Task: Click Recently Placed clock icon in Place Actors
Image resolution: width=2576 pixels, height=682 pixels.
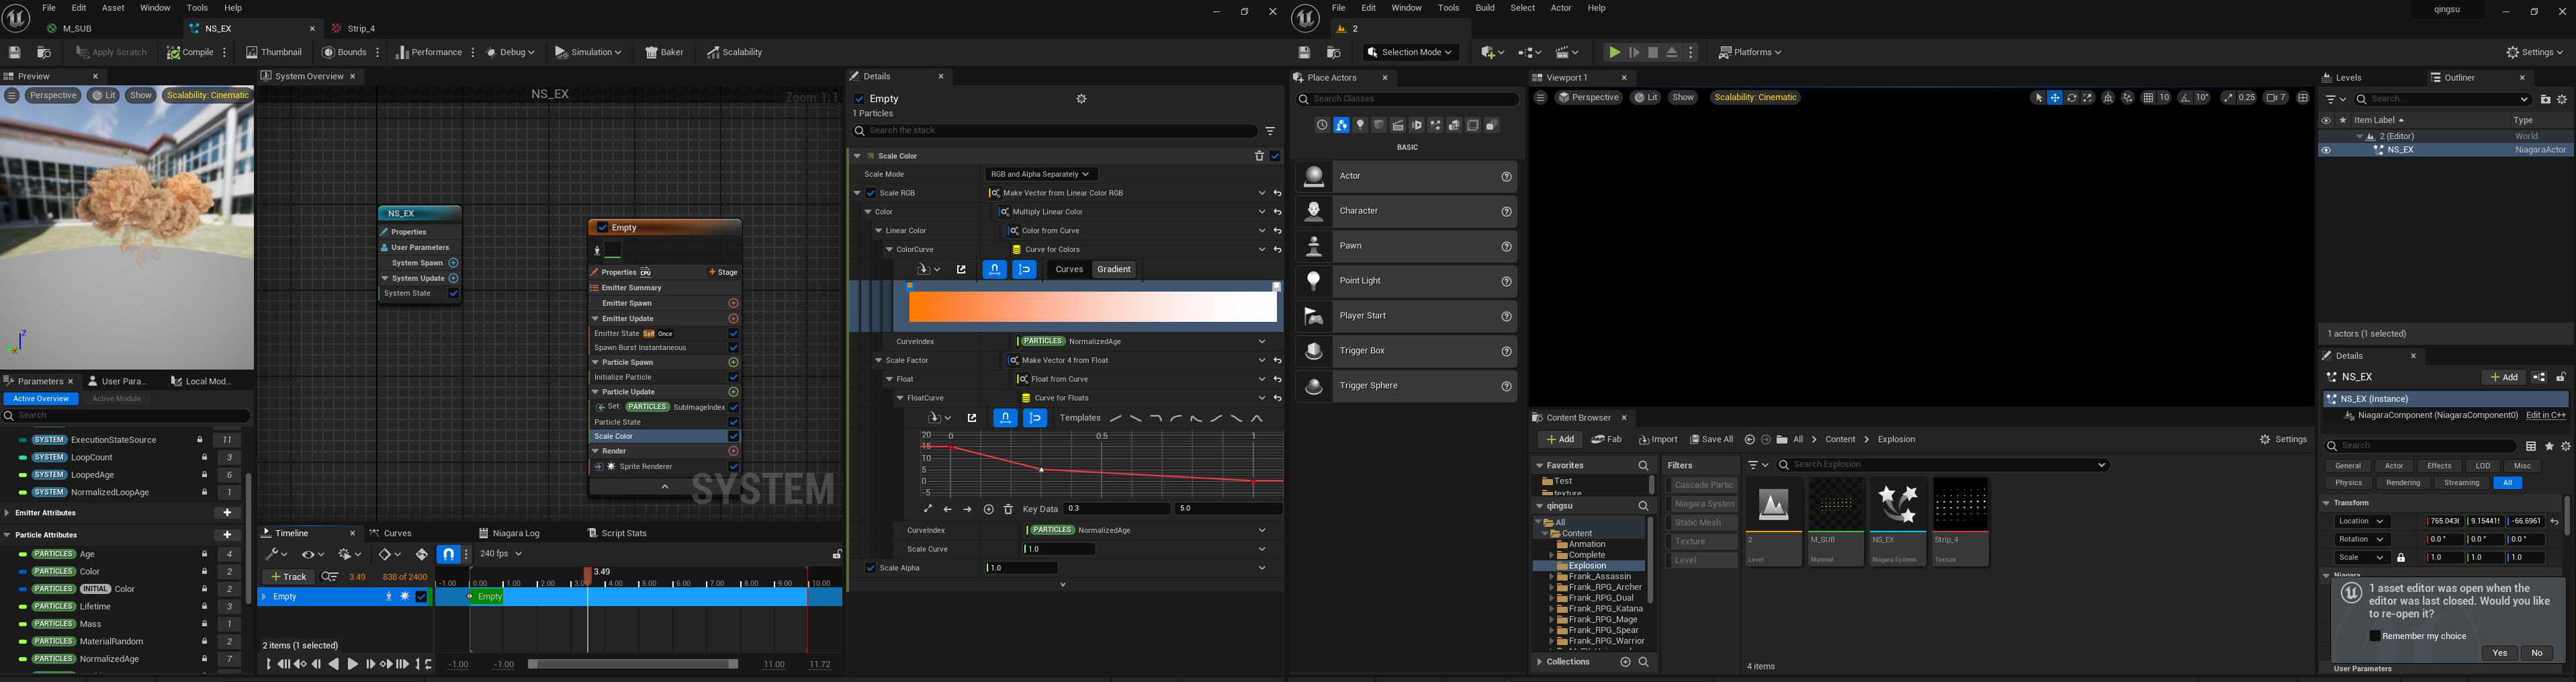Action: click(x=1322, y=125)
